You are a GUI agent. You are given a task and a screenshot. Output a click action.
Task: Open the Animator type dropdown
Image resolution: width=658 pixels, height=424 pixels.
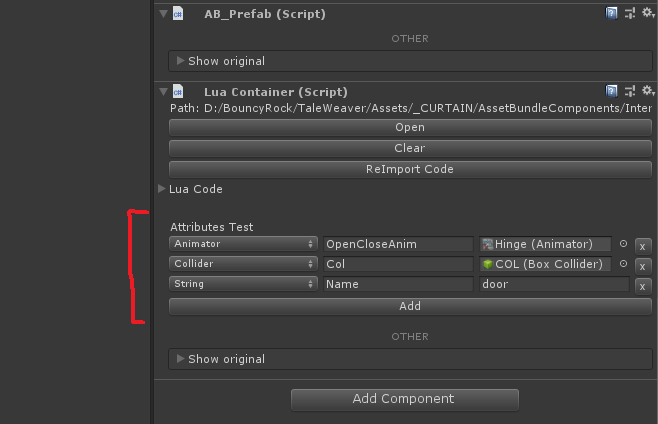(243, 244)
